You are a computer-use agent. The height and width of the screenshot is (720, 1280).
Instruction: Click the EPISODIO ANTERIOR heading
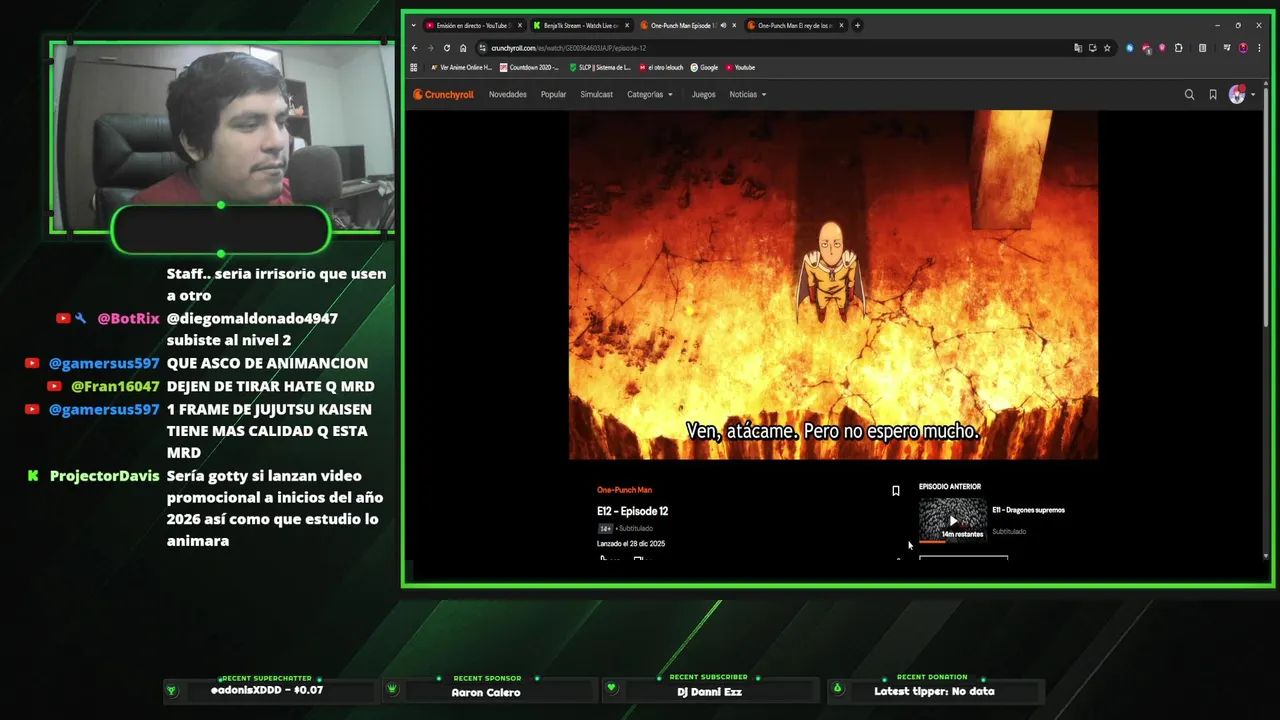pos(950,487)
